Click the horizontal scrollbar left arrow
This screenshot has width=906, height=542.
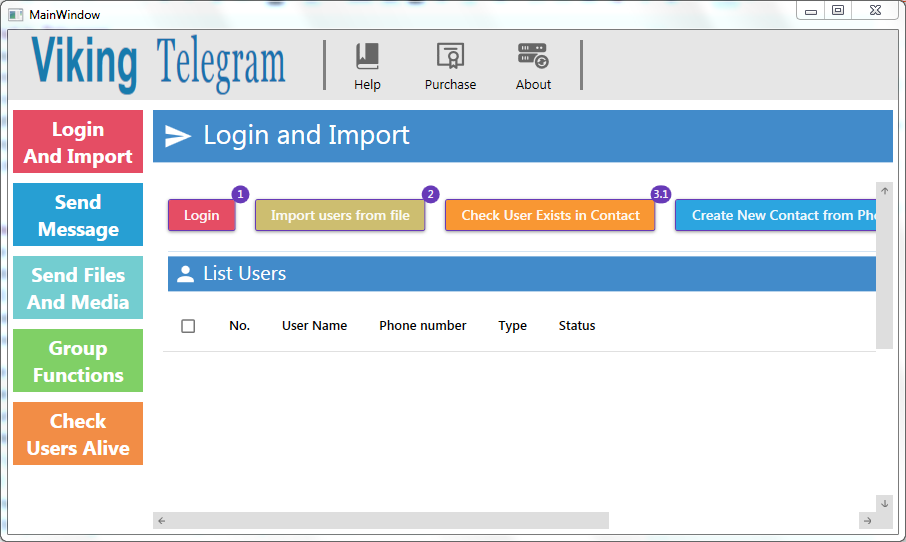tap(162, 521)
